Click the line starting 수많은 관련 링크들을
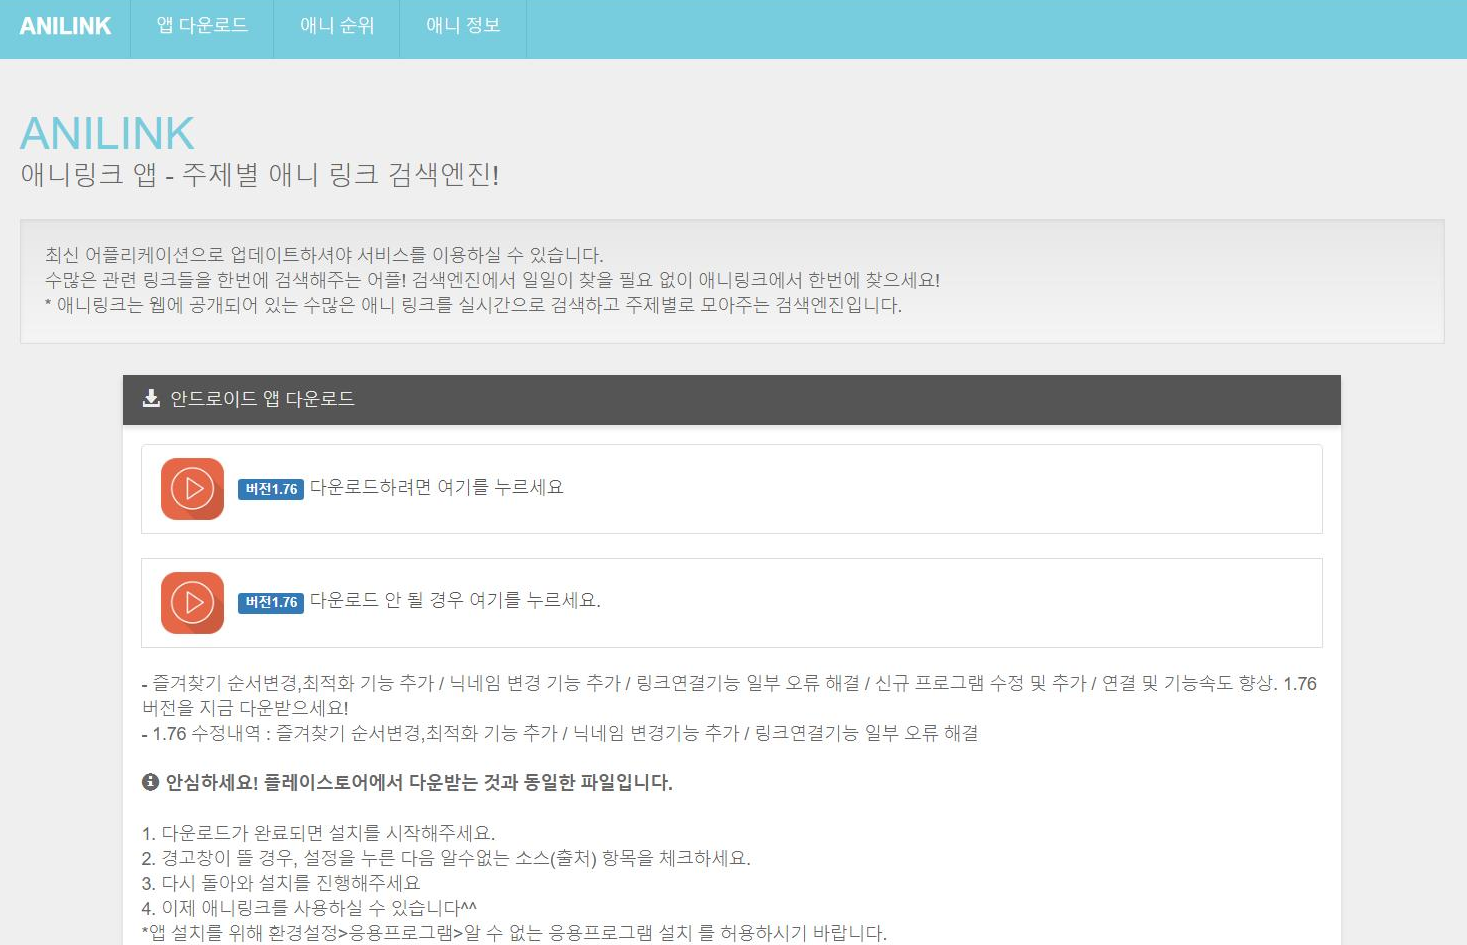This screenshot has height=945, width=1467. [492, 280]
